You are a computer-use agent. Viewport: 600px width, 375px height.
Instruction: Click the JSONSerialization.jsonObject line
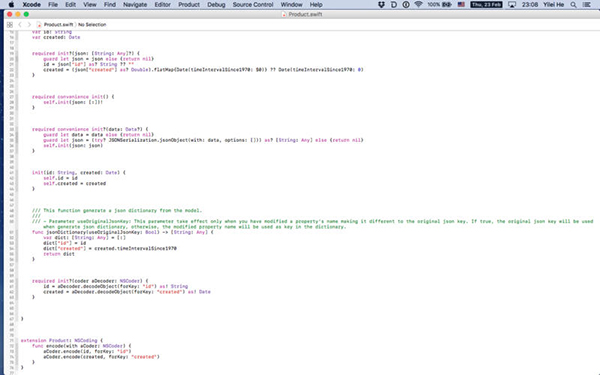click(203, 140)
